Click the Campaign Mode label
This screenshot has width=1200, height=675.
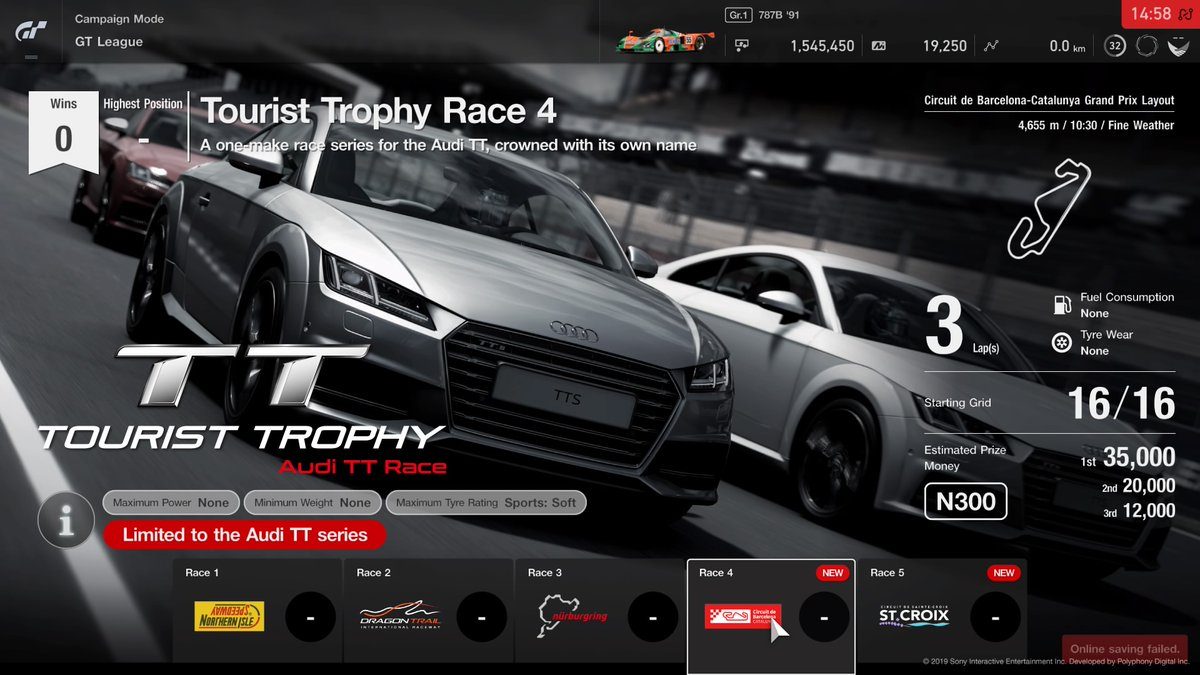(119, 19)
